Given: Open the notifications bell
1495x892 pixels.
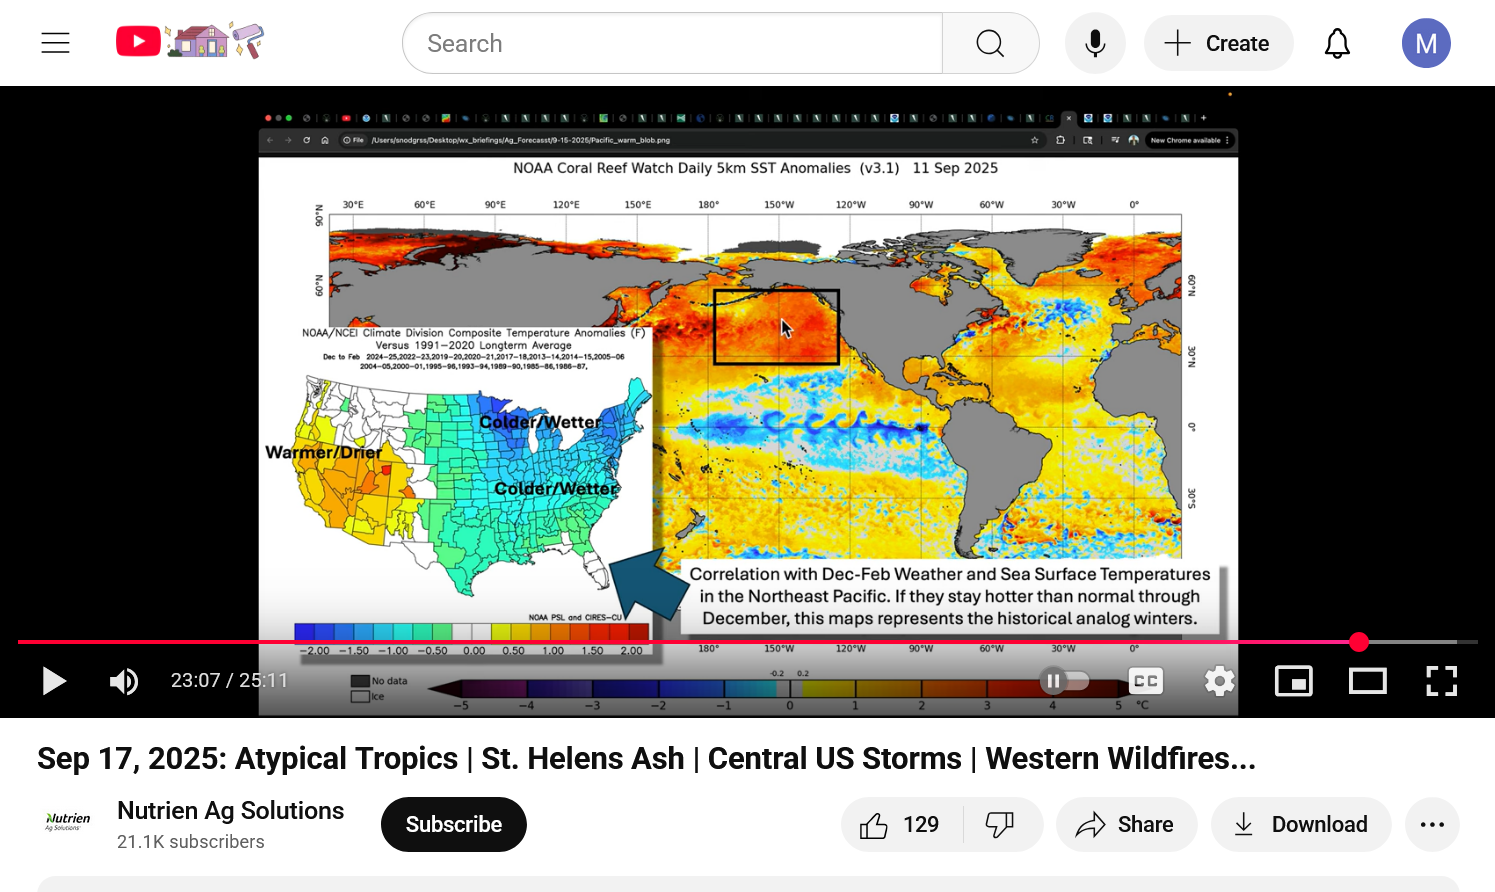Looking at the screenshot, I should [1337, 43].
